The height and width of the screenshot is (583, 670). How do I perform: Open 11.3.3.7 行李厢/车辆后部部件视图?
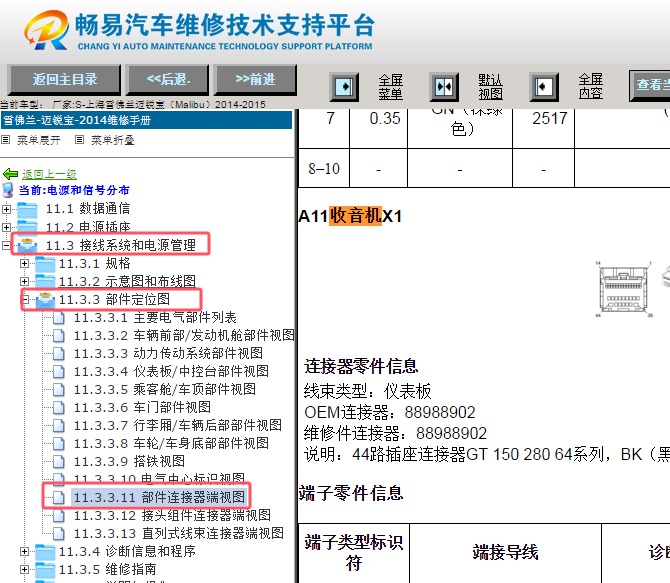[x=178, y=425]
